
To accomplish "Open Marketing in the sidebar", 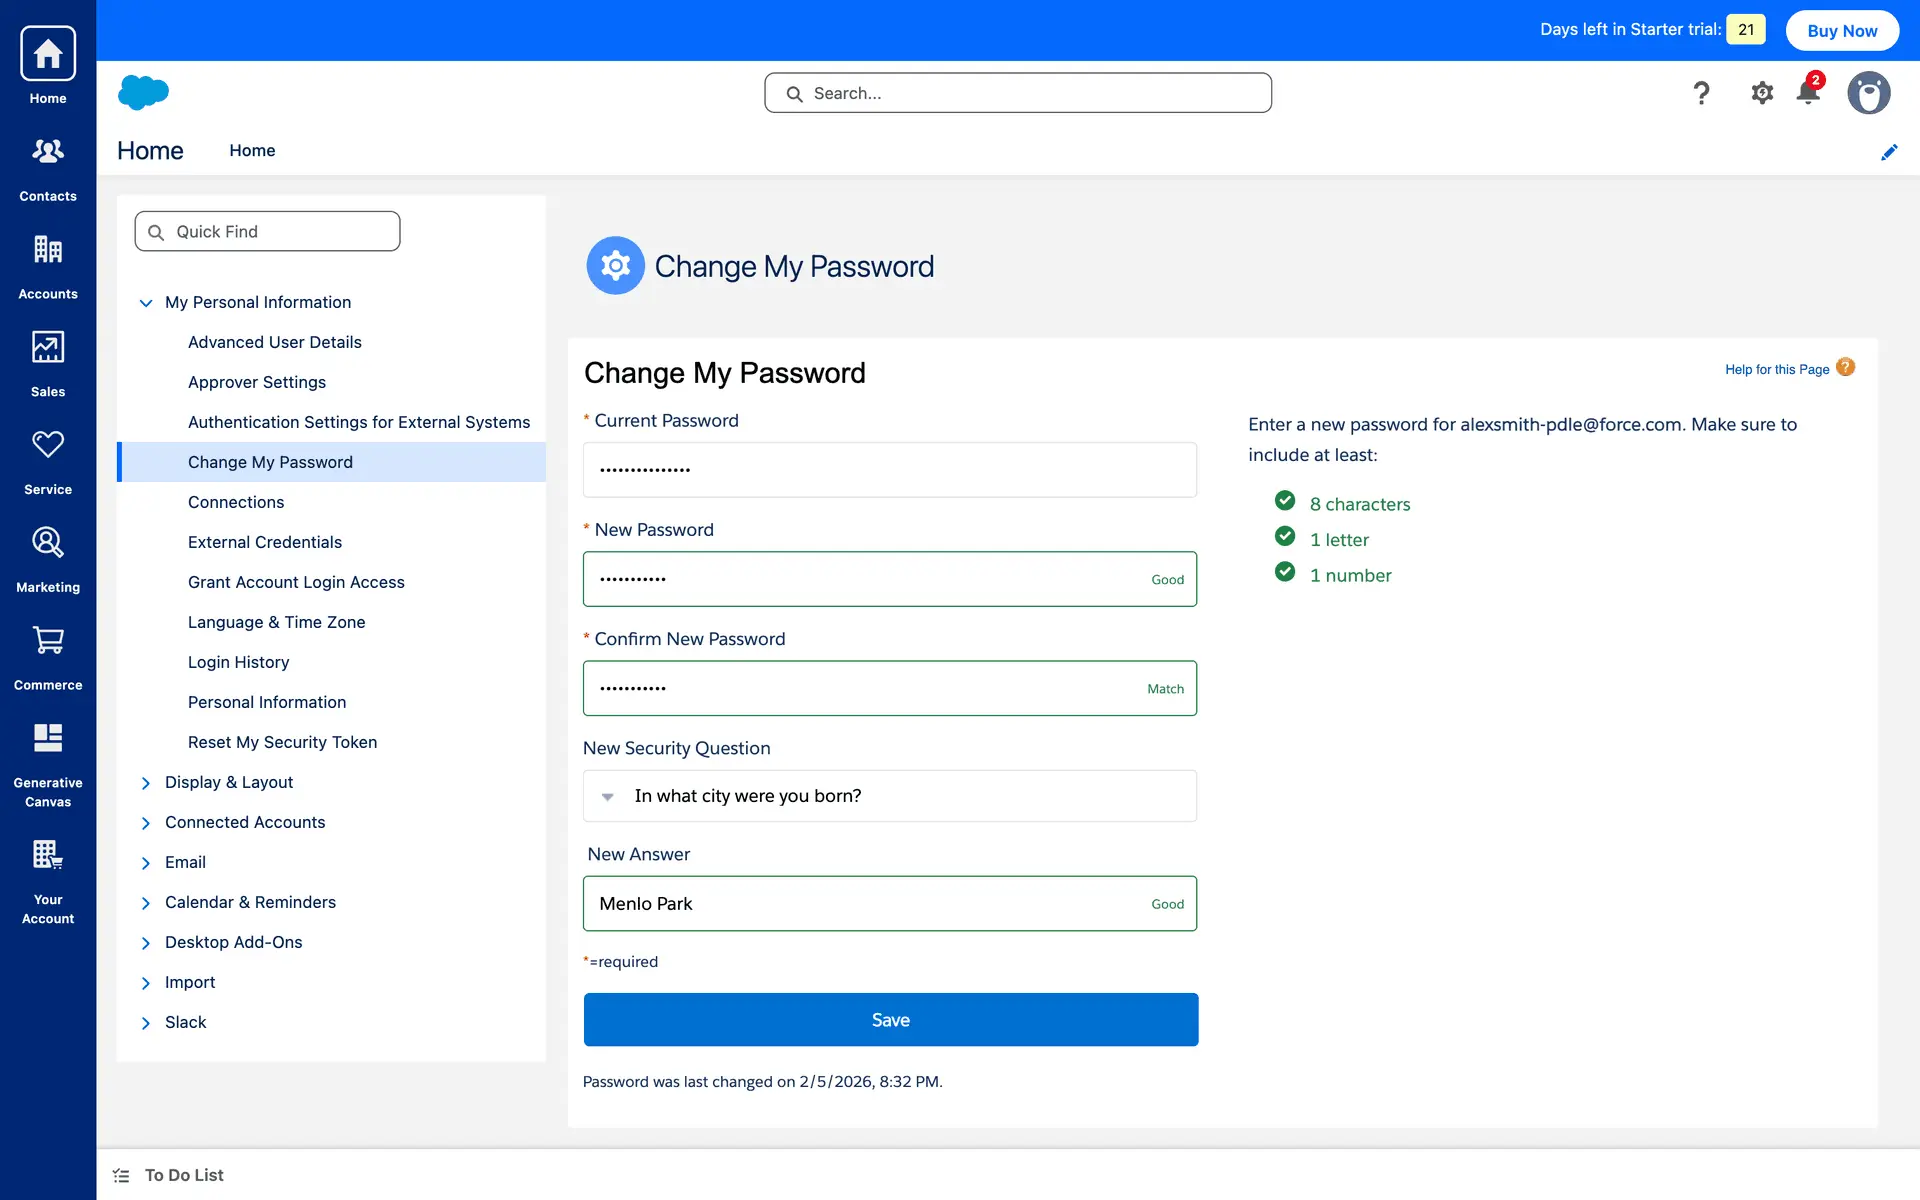I will (x=48, y=558).
